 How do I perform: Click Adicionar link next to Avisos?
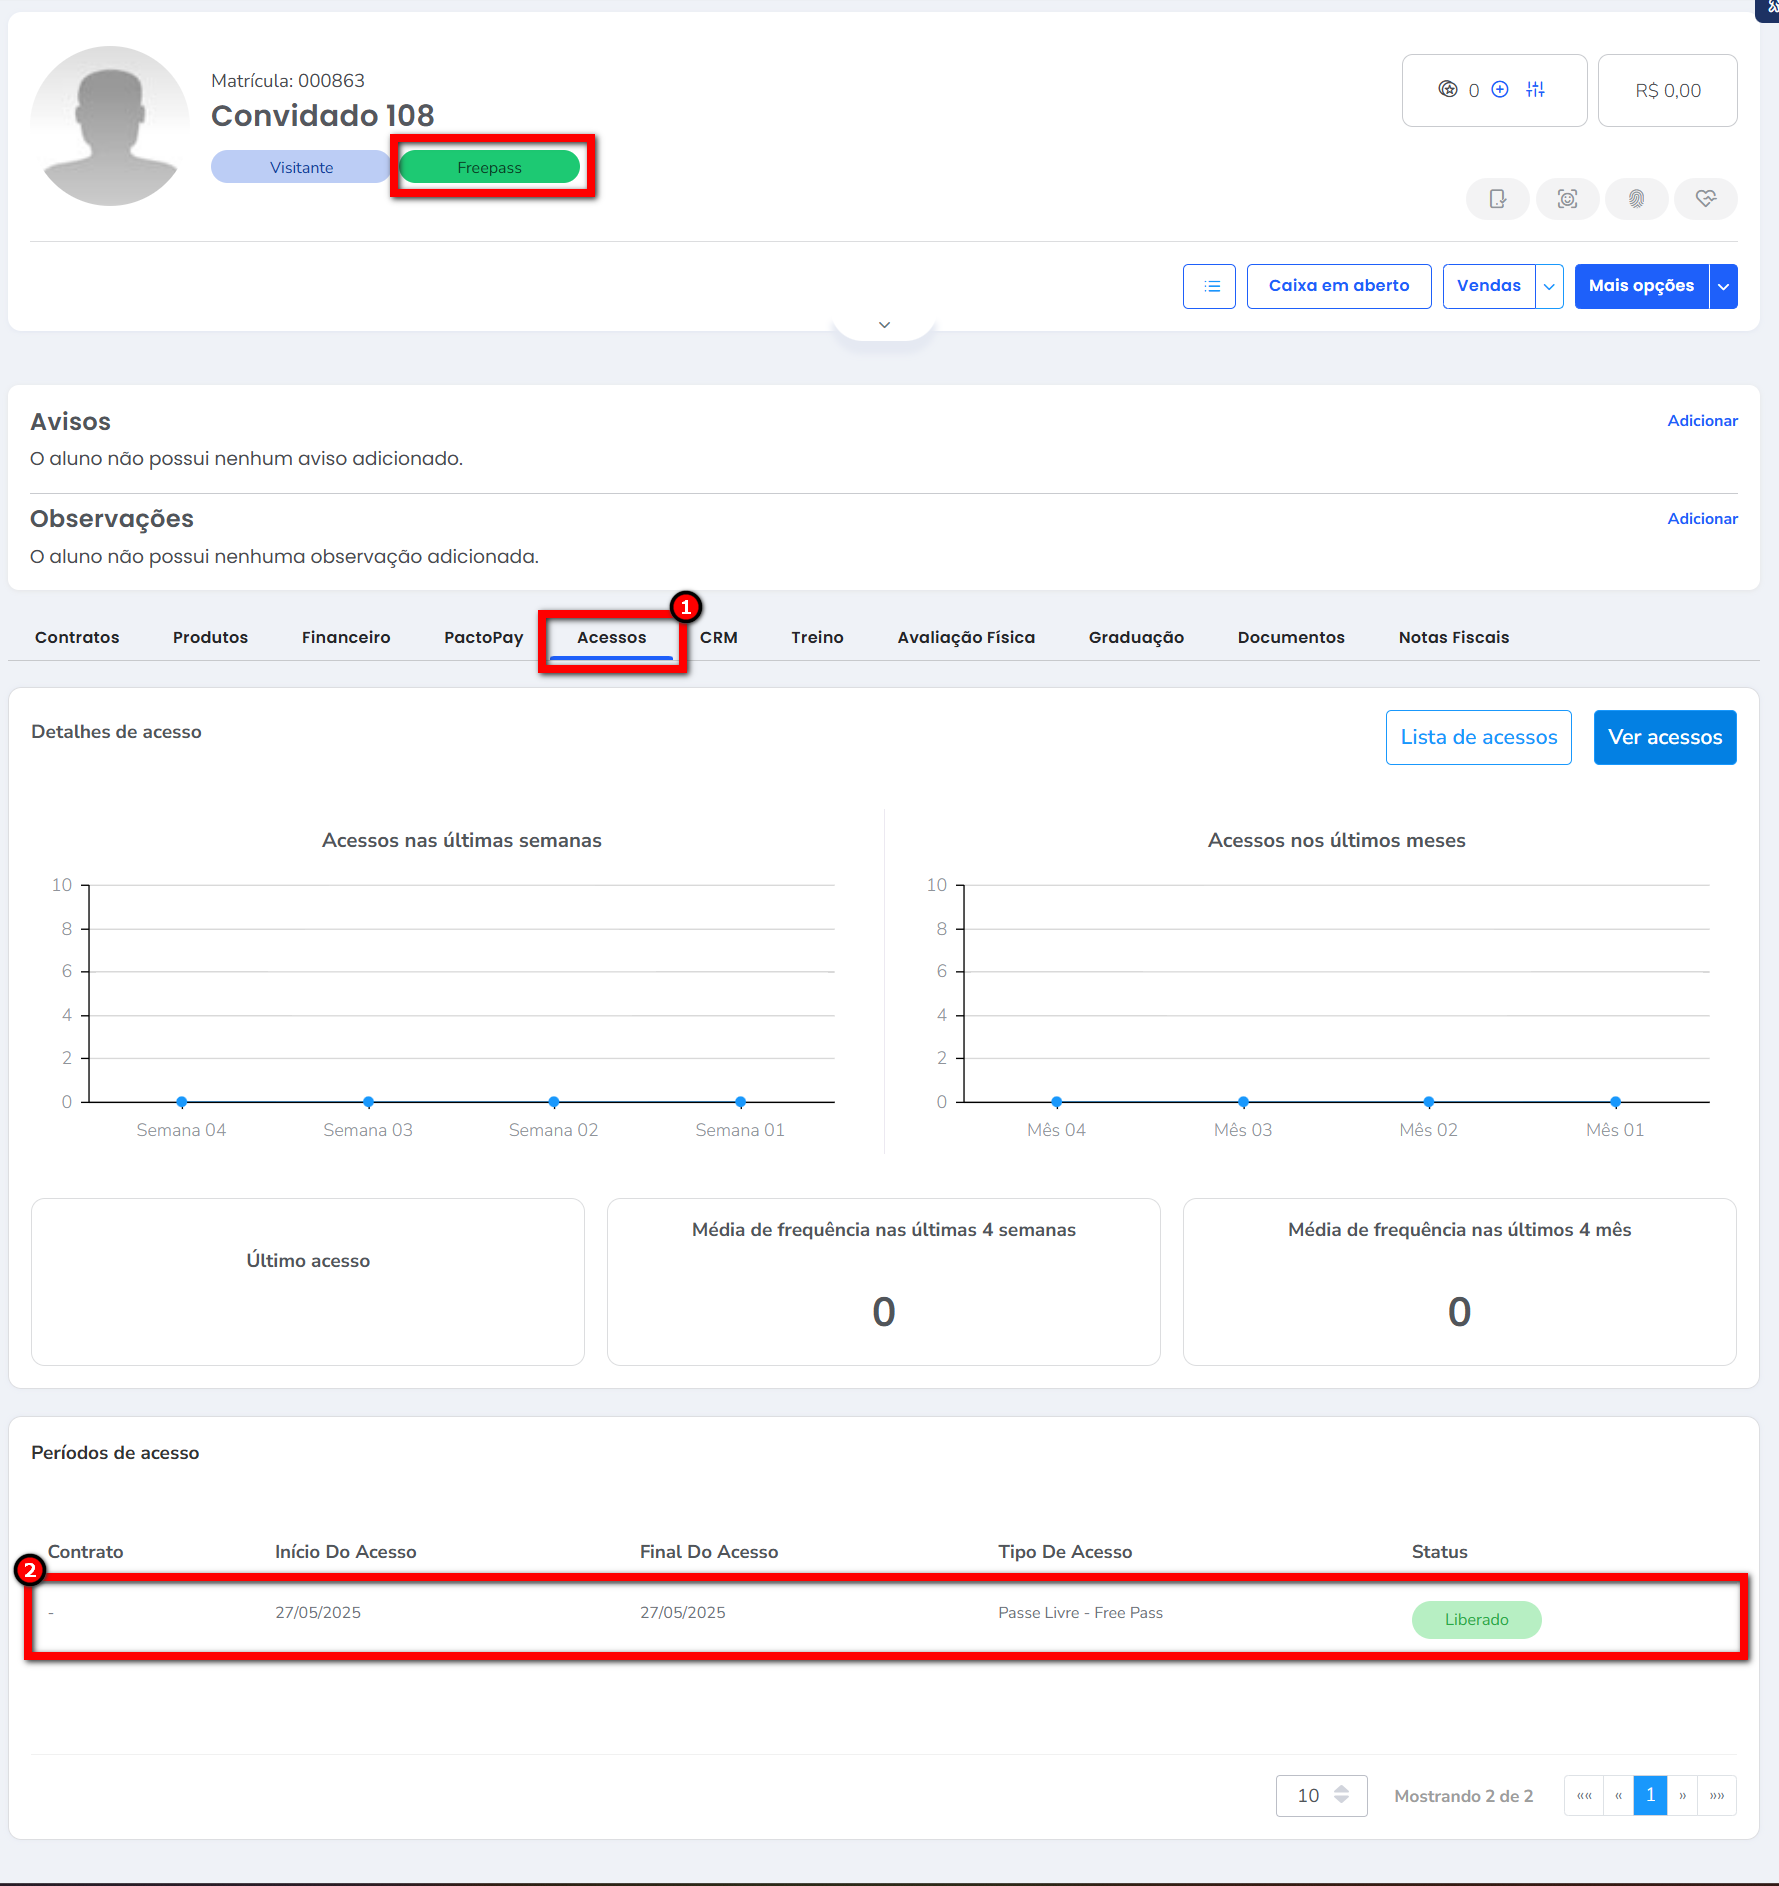pyautogui.click(x=1702, y=421)
